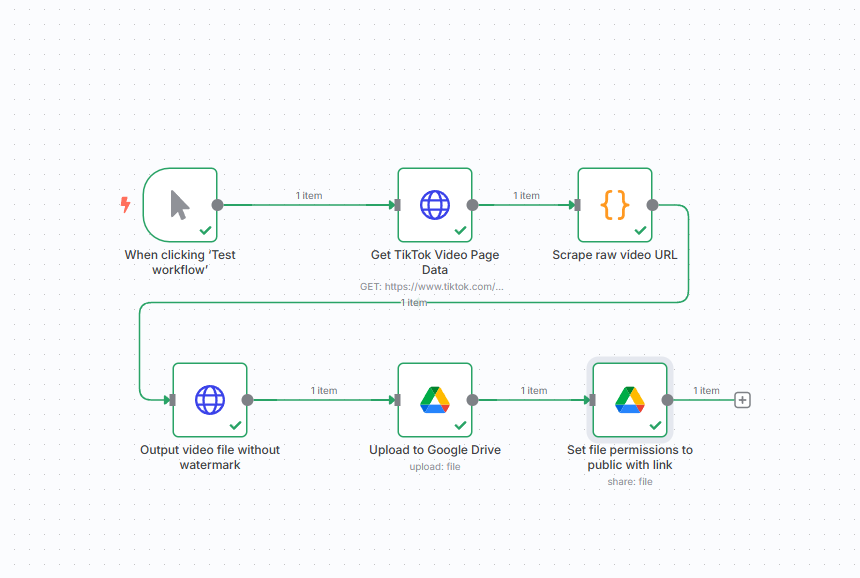Click '1 item' label on the wrapping connection
Image resolution: width=860 pixels, height=578 pixels.
(x=414, y=302)
